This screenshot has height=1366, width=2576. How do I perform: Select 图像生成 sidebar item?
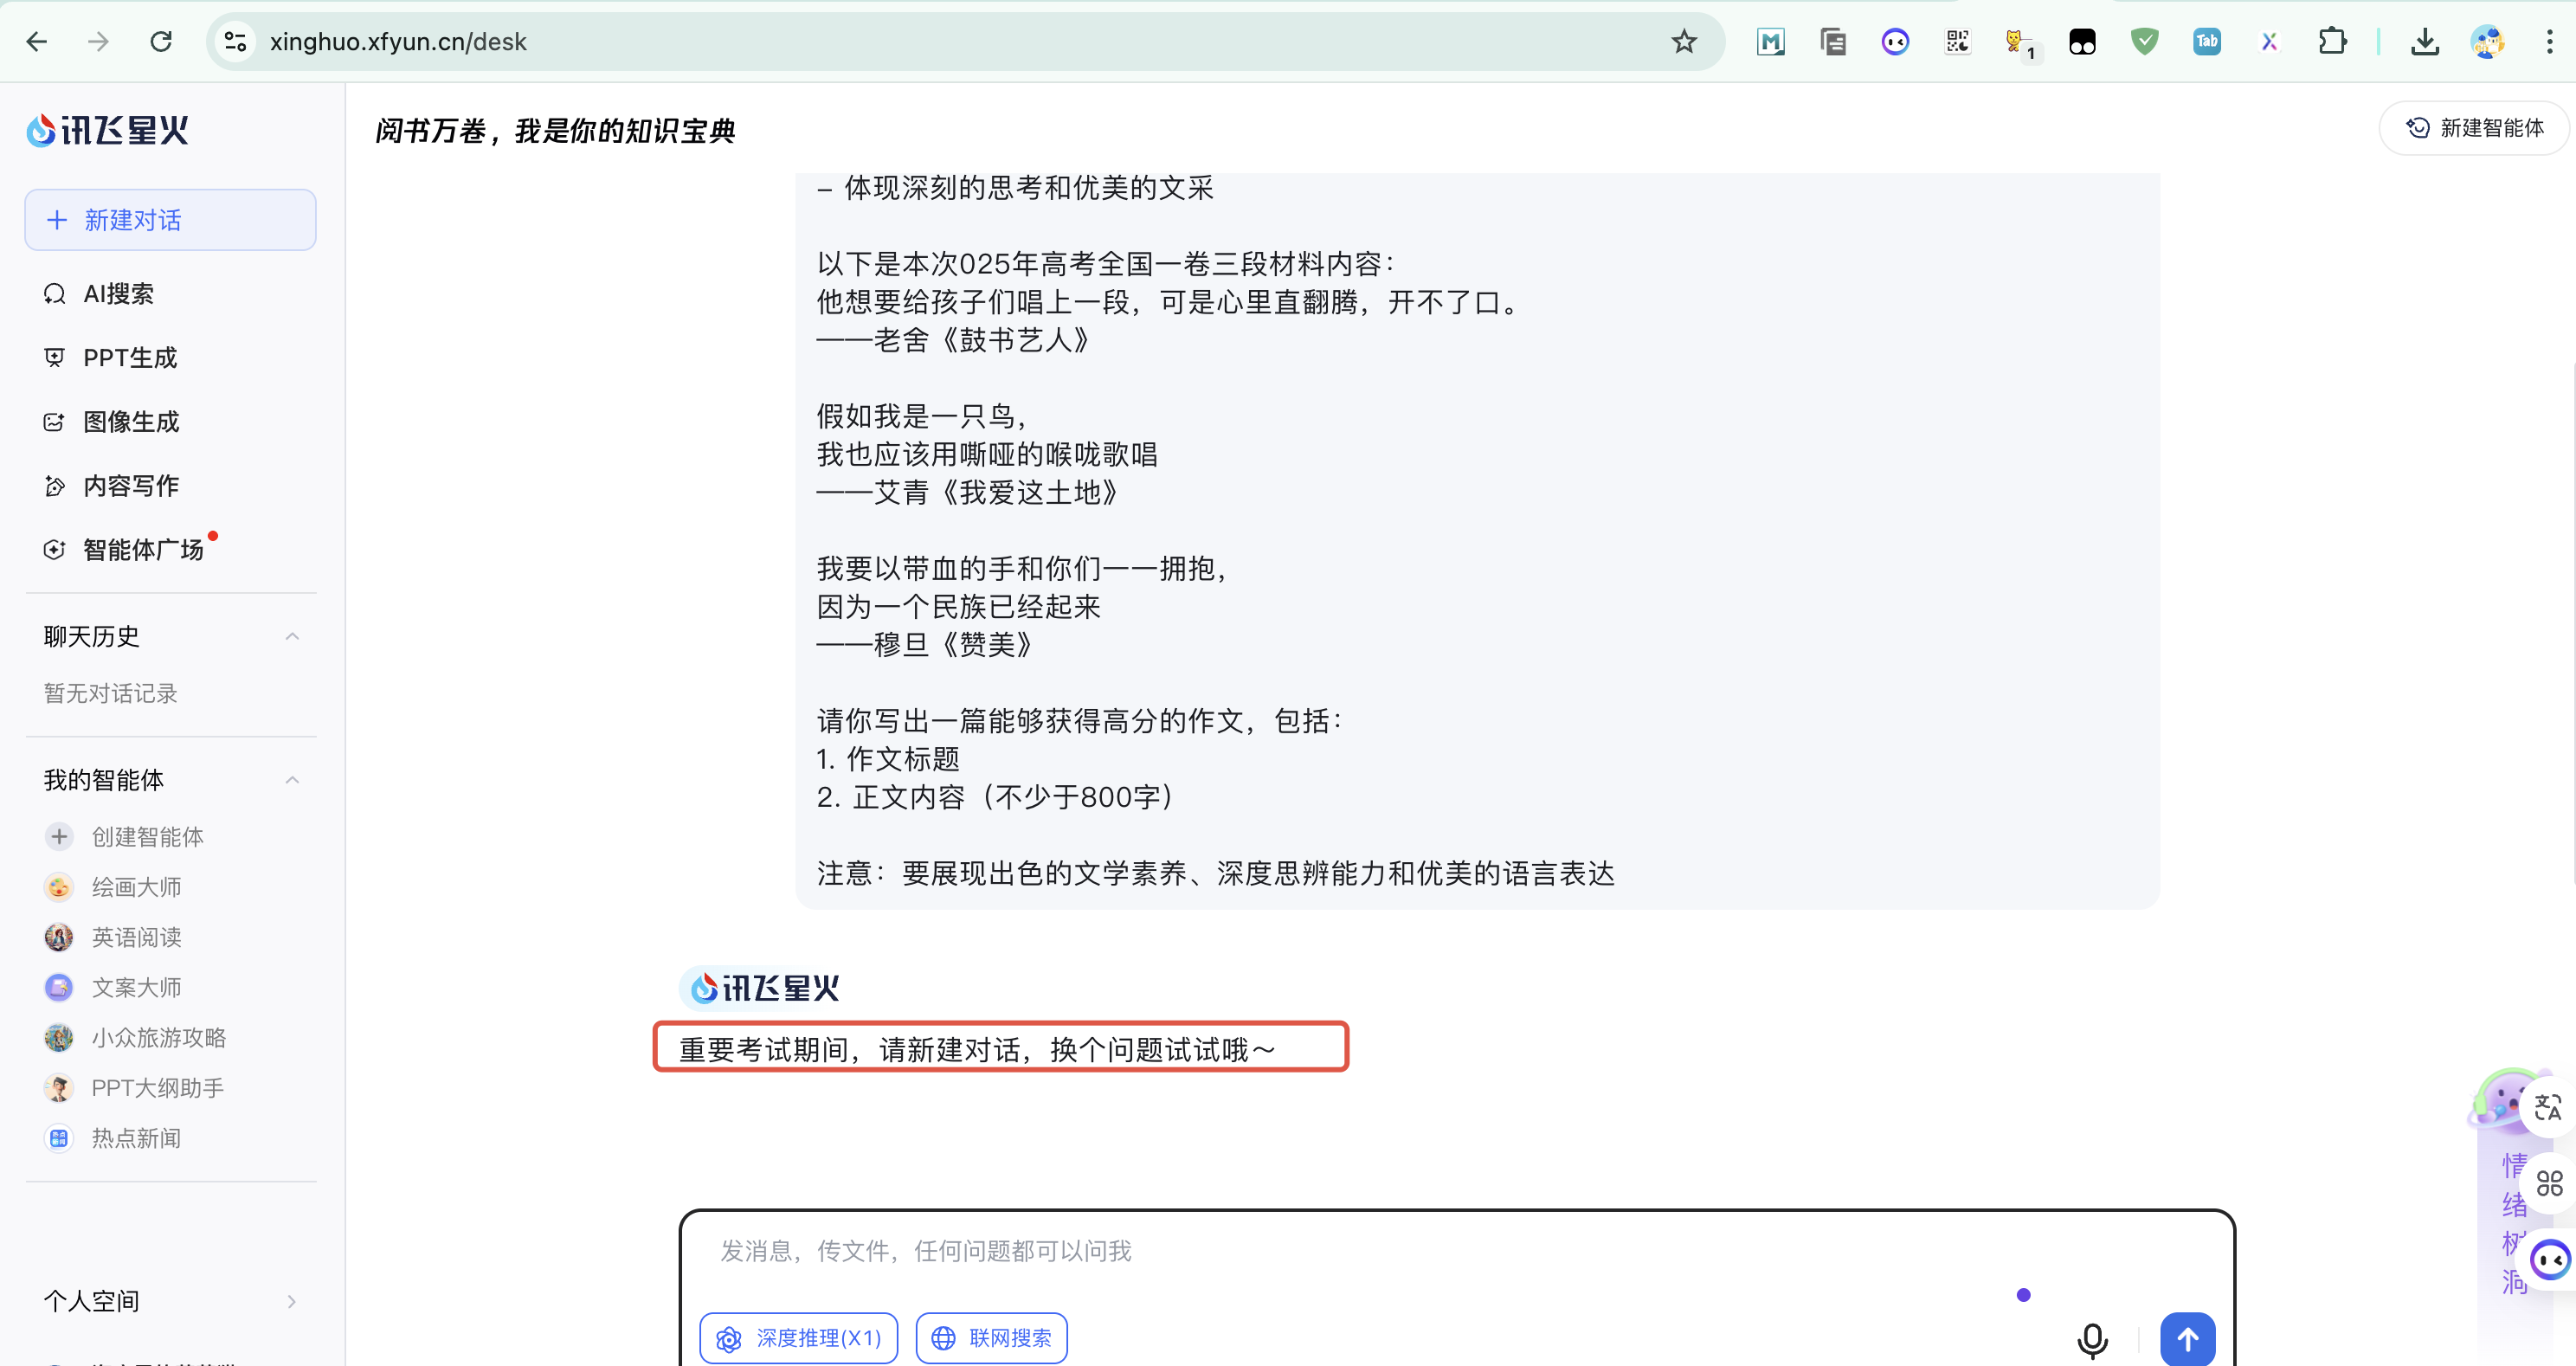click(x=130, y=422)
